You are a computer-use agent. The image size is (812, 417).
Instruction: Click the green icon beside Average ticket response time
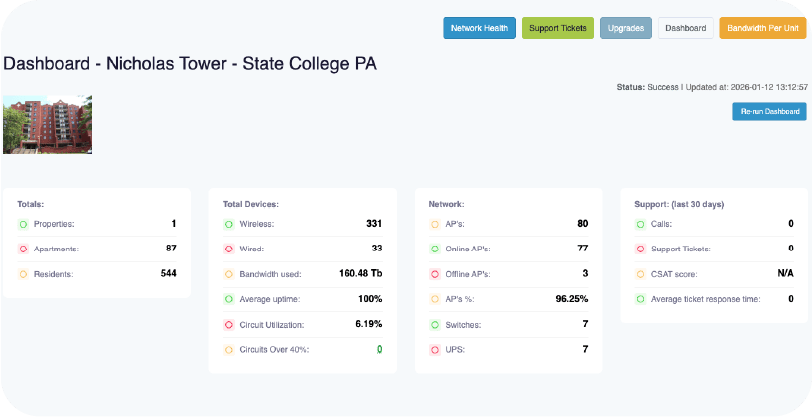641,298
